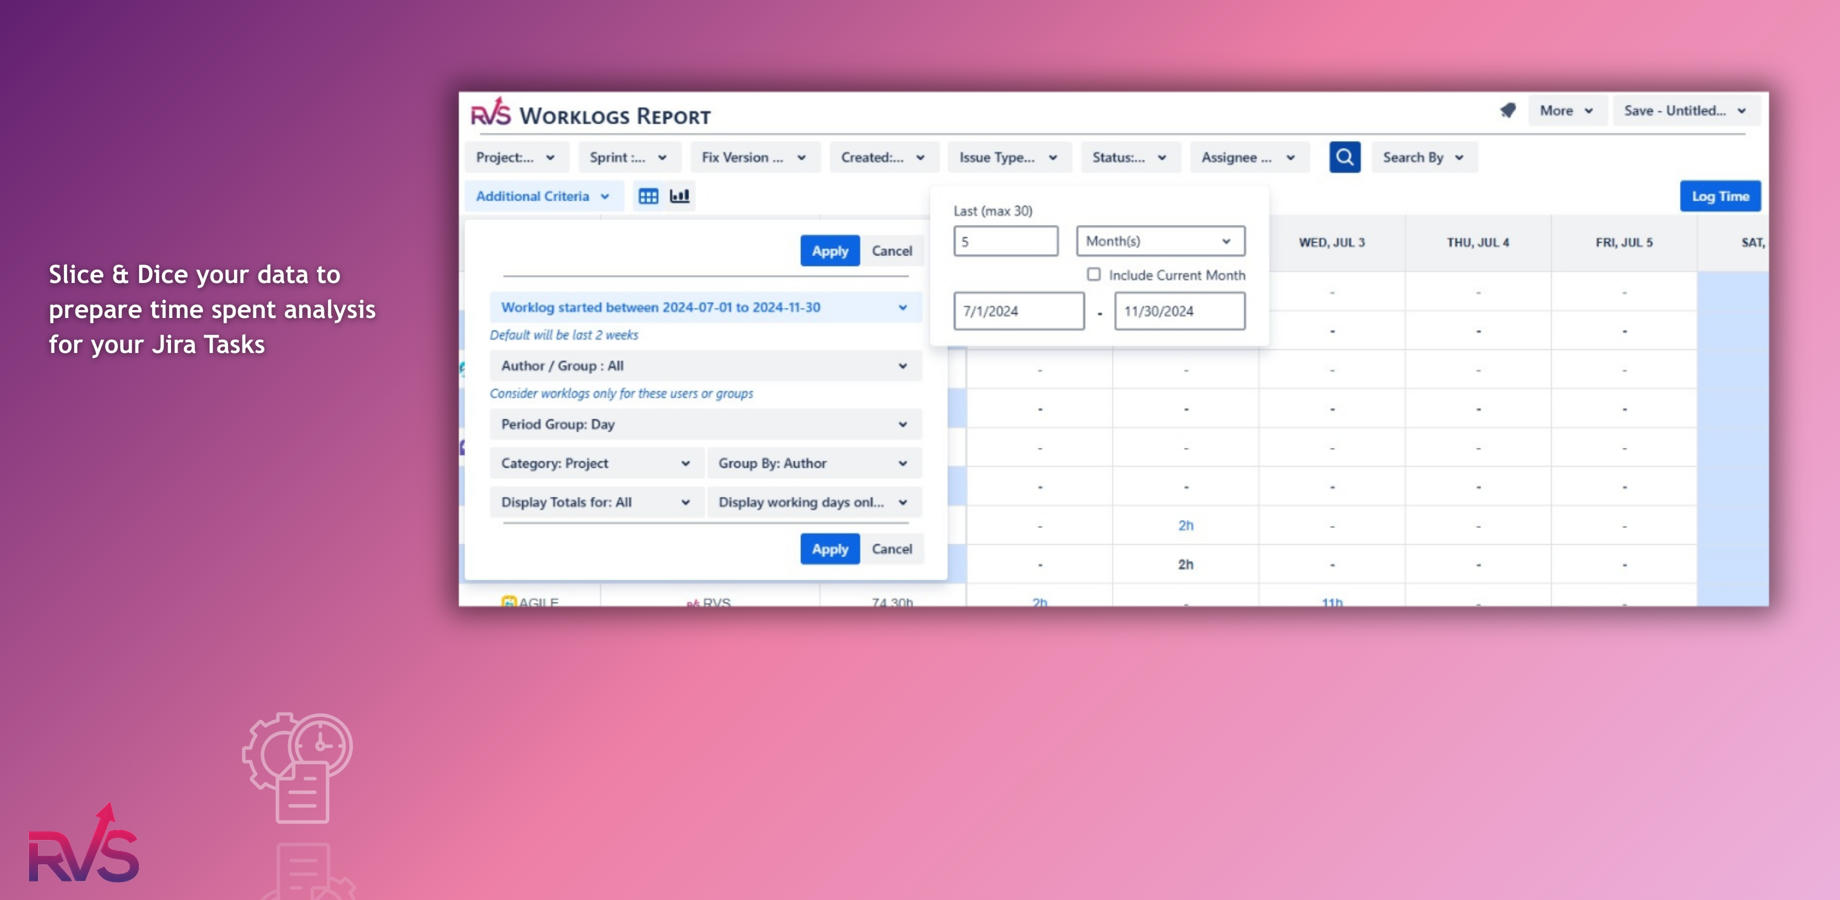
Task: Open the More menu
Action: (1566, 111)
